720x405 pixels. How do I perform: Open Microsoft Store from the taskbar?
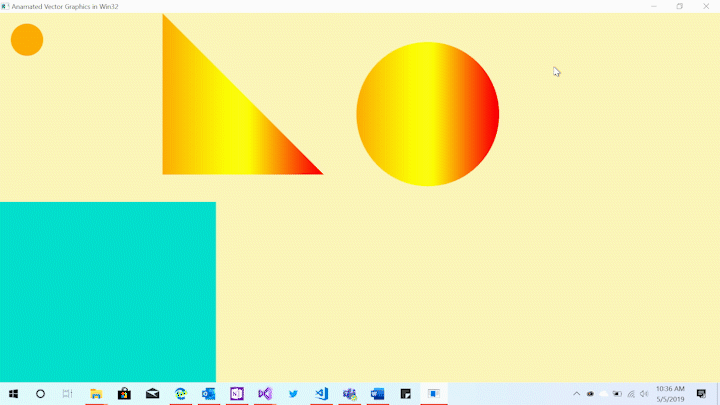(124, 394)
